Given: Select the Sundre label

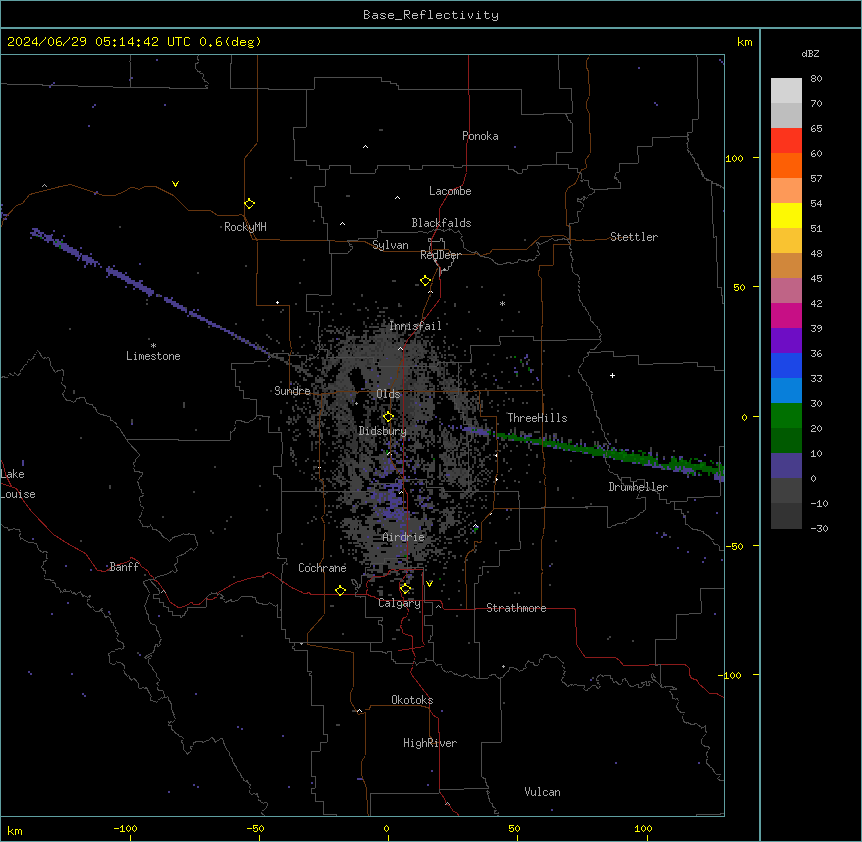Looking at the screenshot, I should tap(292, 391).
